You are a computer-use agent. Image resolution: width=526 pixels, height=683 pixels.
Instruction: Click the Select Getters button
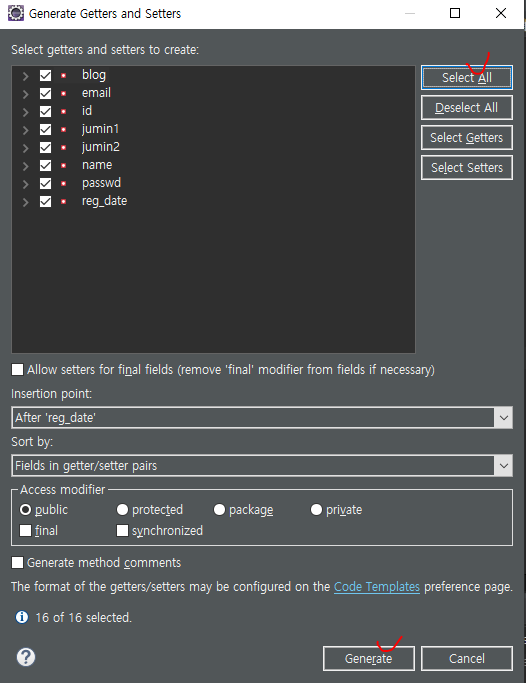coord(467,138)
